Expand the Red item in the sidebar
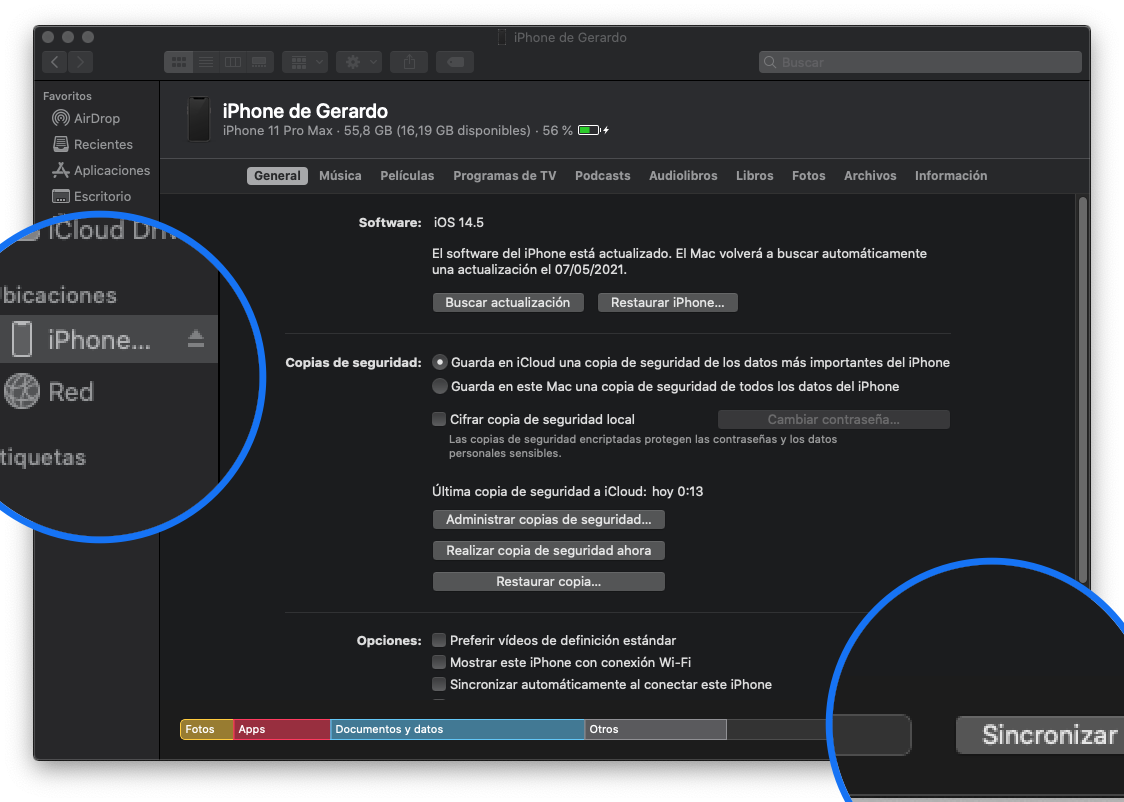 pos(70,392)
